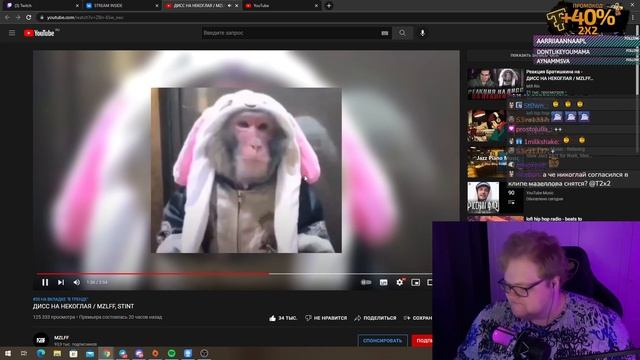The width and height of the screenshot is (640, 360).
Task: Click the youtube.com address bar
Action: pos(286,18)
